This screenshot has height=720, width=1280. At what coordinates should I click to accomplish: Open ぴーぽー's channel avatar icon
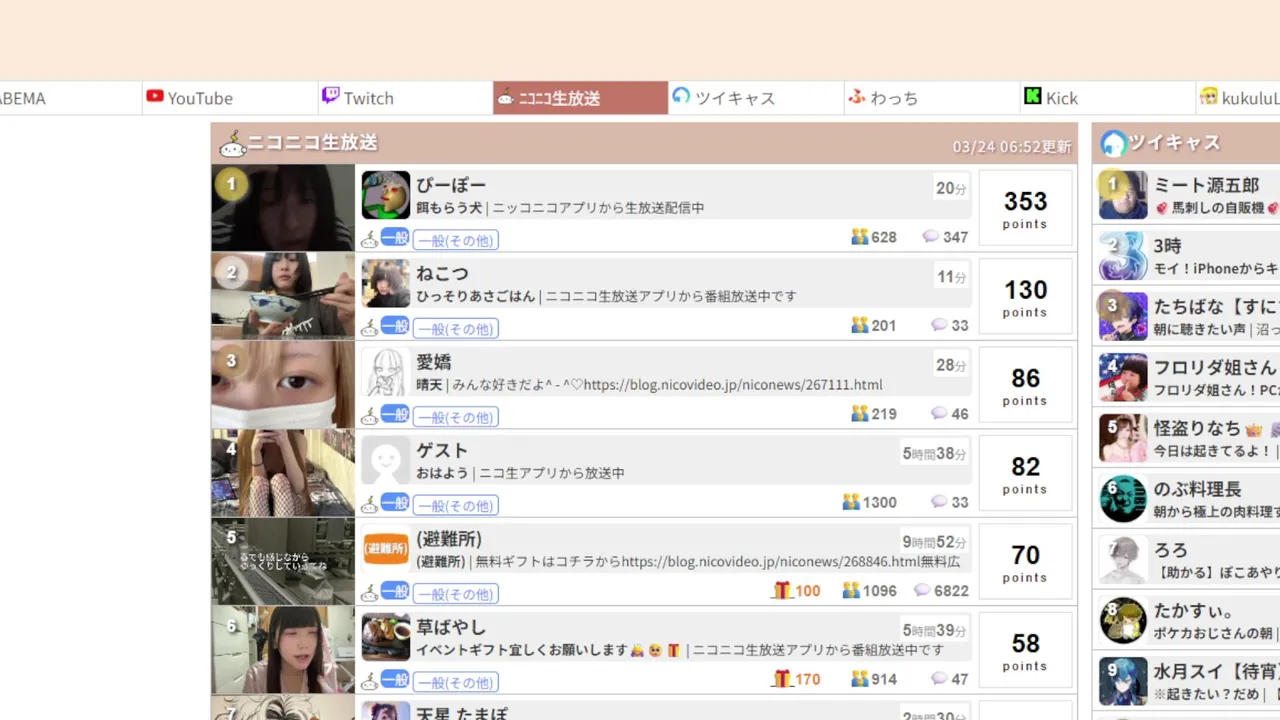pyautogui.click(x=386, y=195)
